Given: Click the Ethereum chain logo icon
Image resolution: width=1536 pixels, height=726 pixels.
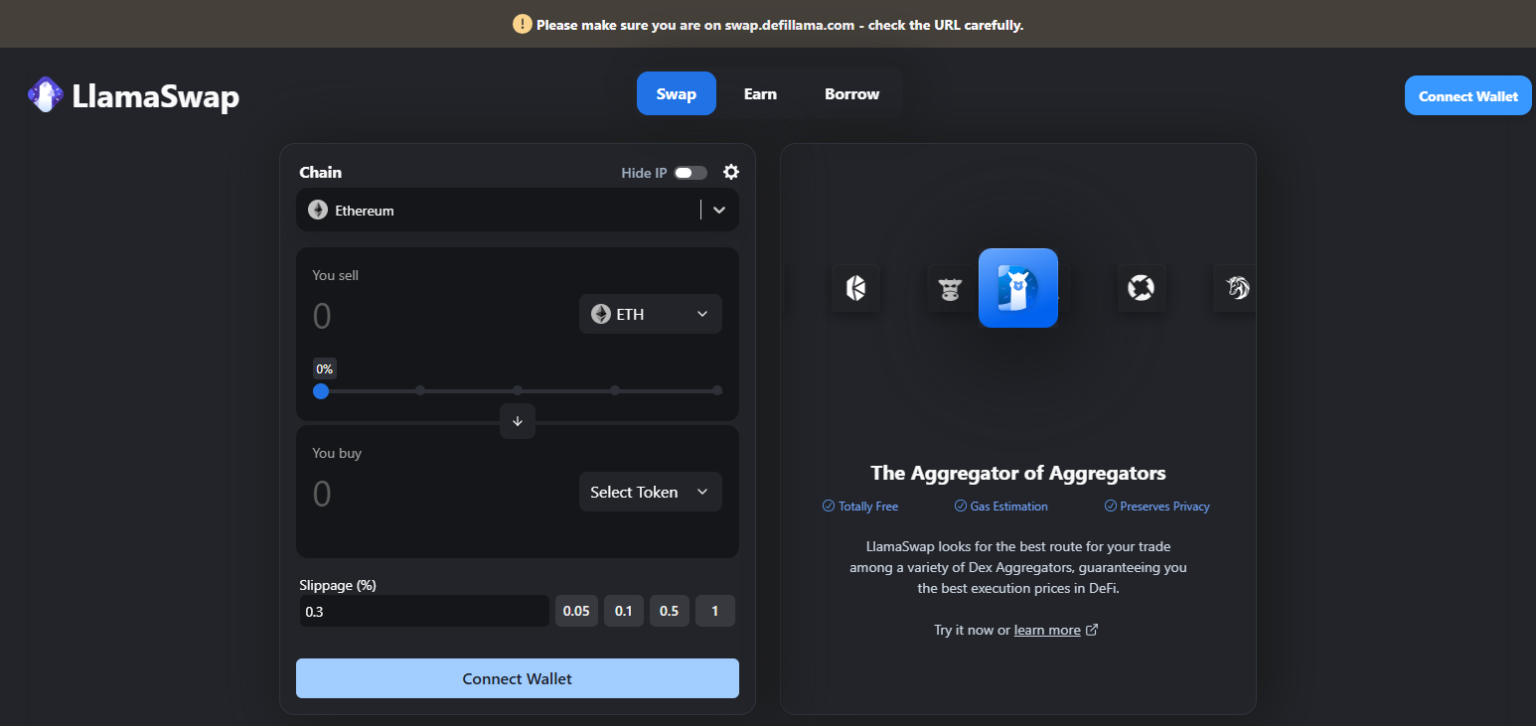Looking at the screenshot, I should point(318,210).
